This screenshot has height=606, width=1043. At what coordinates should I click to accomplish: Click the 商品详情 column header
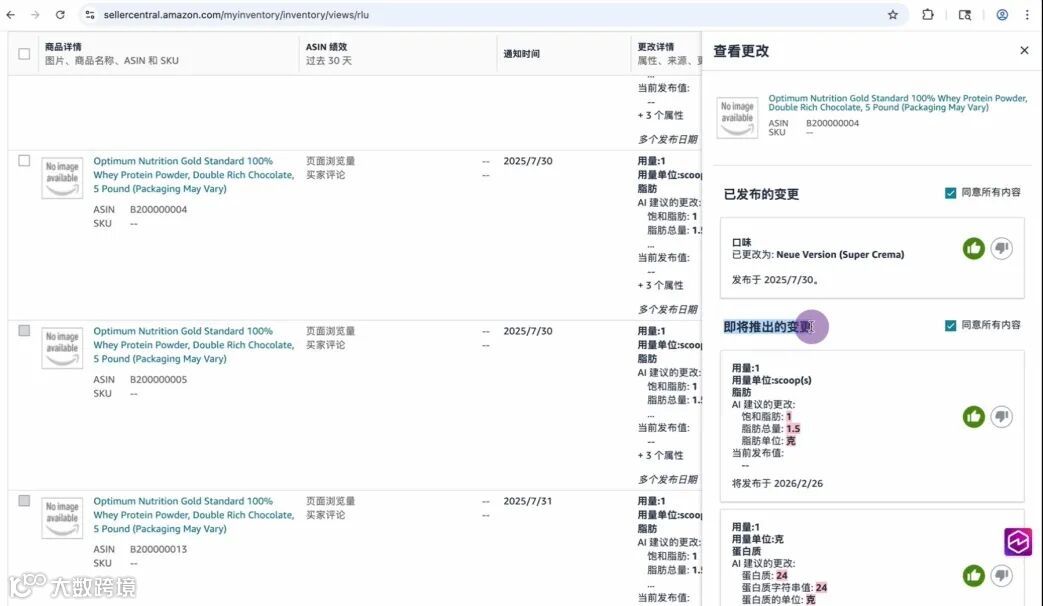coord(63,47)
